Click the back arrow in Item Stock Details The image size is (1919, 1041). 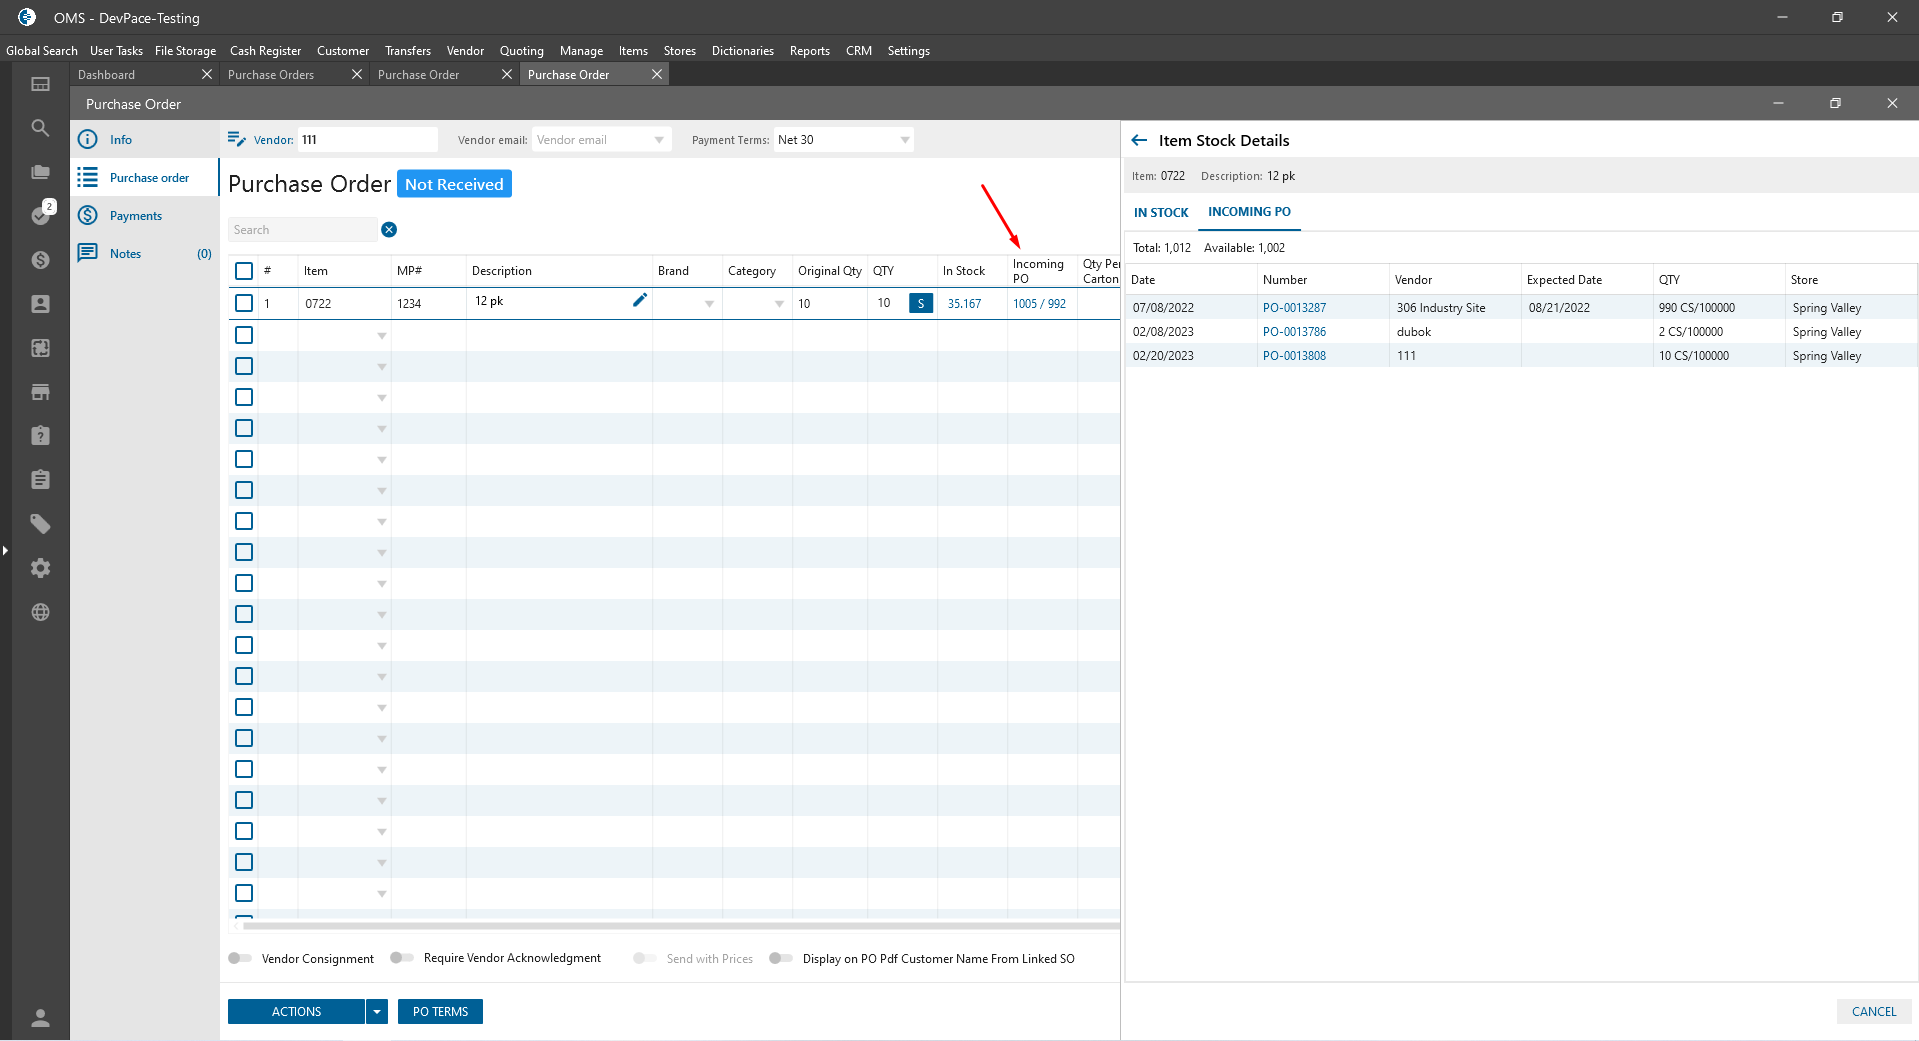(x=1139, y=141)
